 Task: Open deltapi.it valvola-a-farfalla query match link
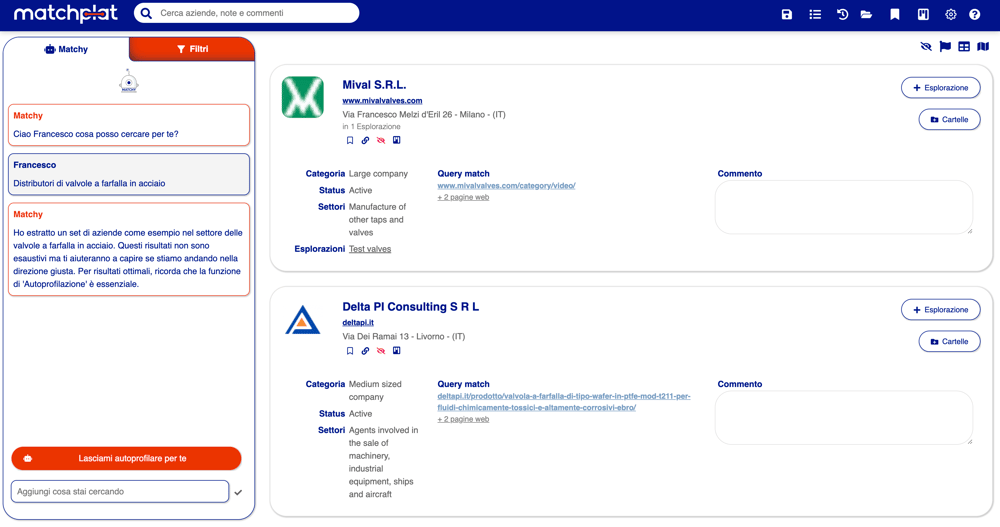564,402
